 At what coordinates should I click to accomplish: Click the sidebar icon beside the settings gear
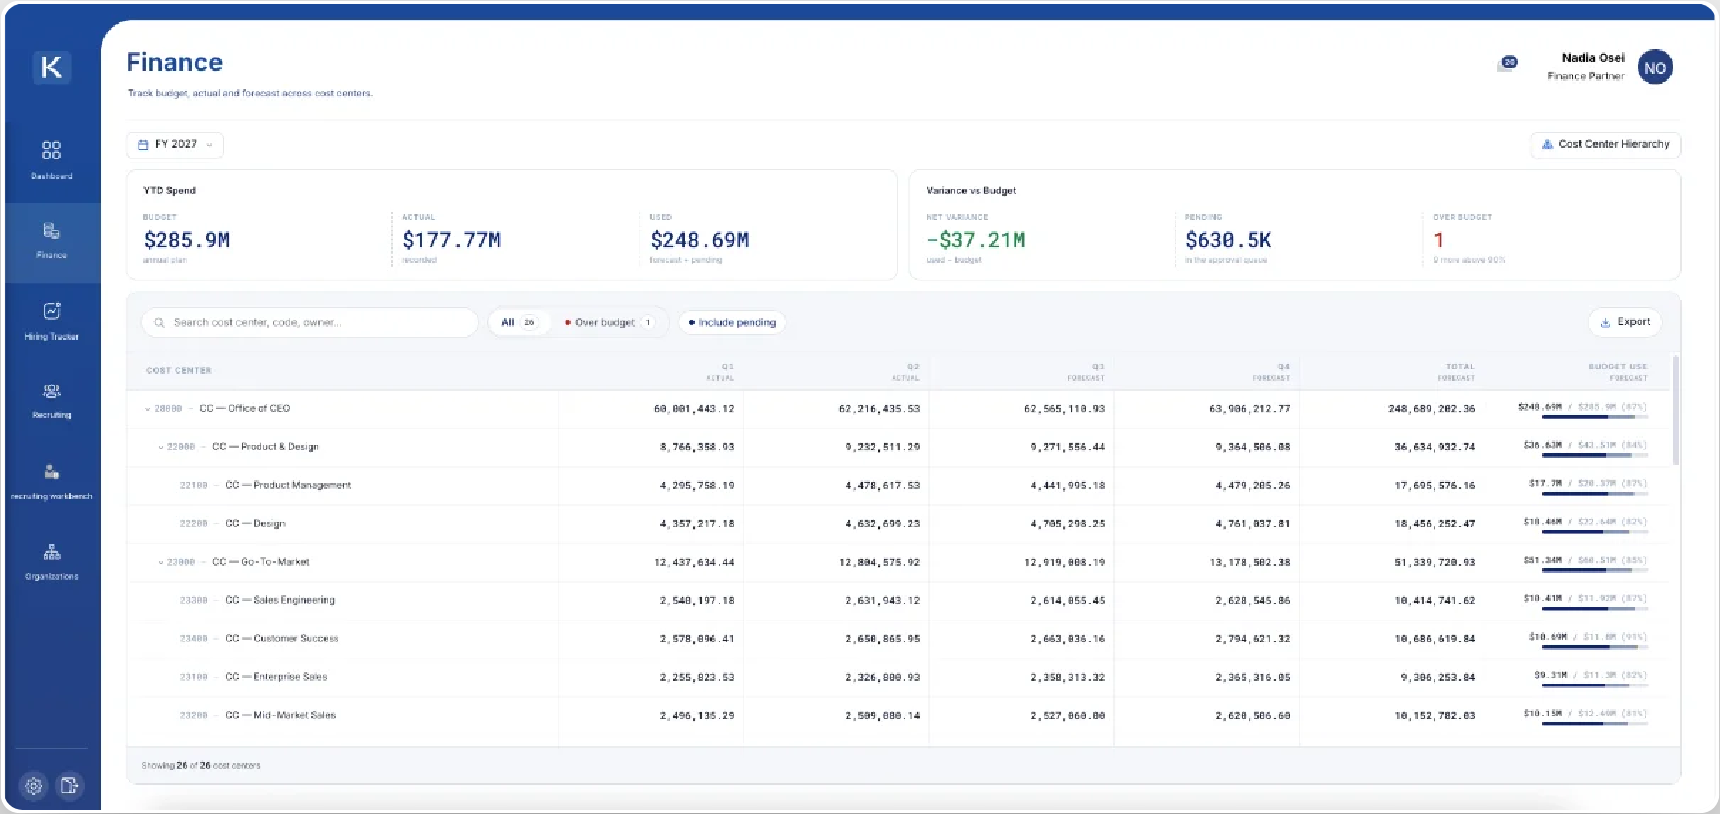[69, 786]
